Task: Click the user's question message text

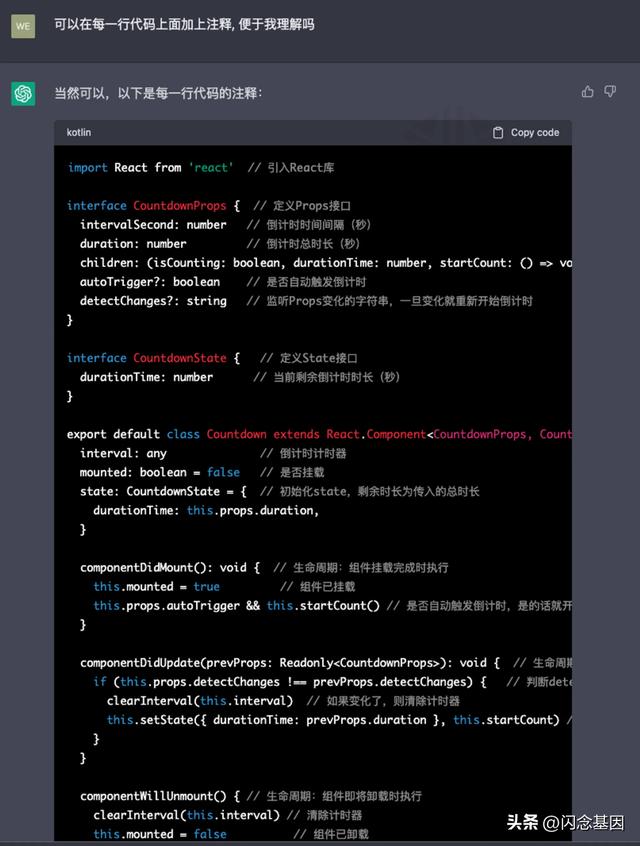Action: pyautogui.click(x=184, y=23)
